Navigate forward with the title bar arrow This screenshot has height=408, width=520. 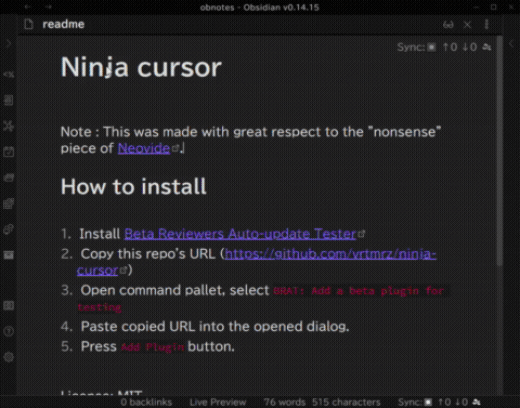click(x=49, y=7)
